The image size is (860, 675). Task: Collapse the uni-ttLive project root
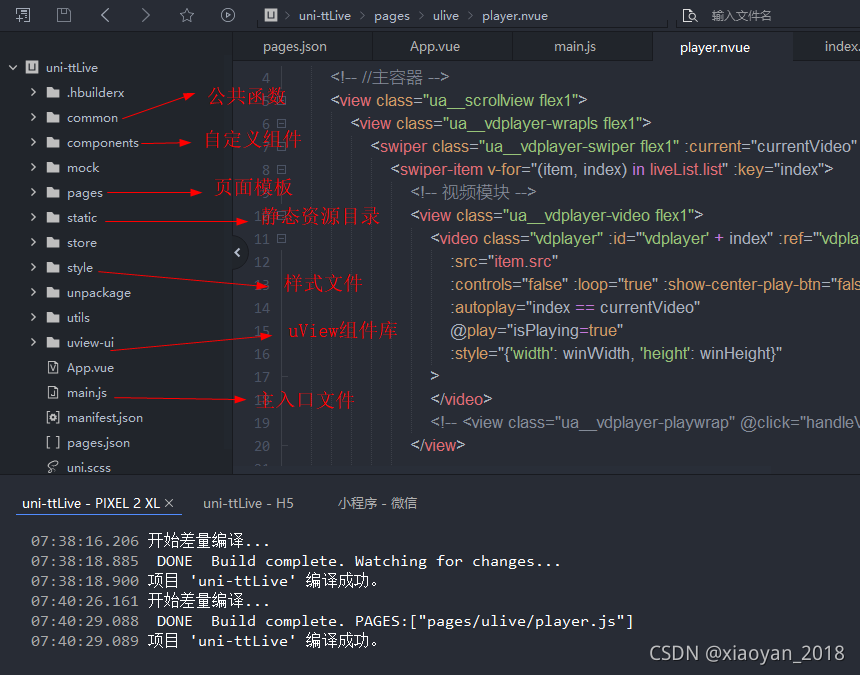point(13,67)
